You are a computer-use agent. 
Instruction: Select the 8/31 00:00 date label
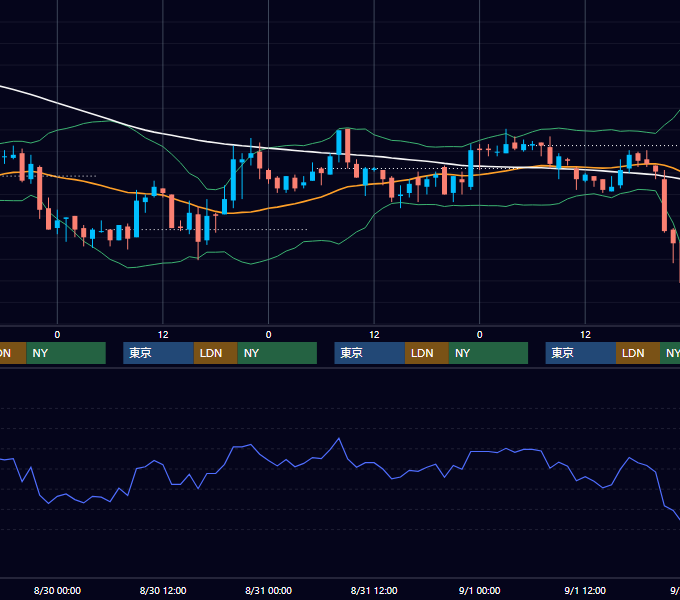point(268,590)
